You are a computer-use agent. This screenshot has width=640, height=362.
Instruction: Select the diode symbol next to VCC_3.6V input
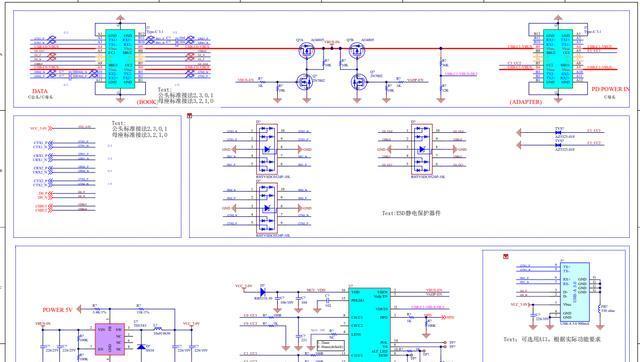pyautogui.click(x=262, y=292)
